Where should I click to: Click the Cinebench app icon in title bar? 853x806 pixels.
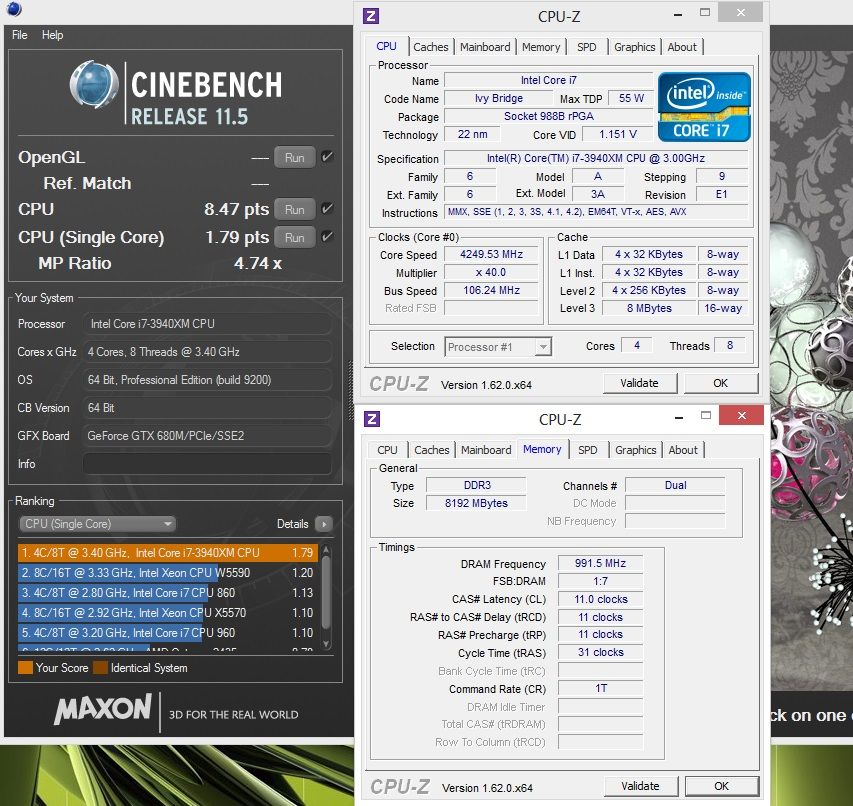[14, 9]
